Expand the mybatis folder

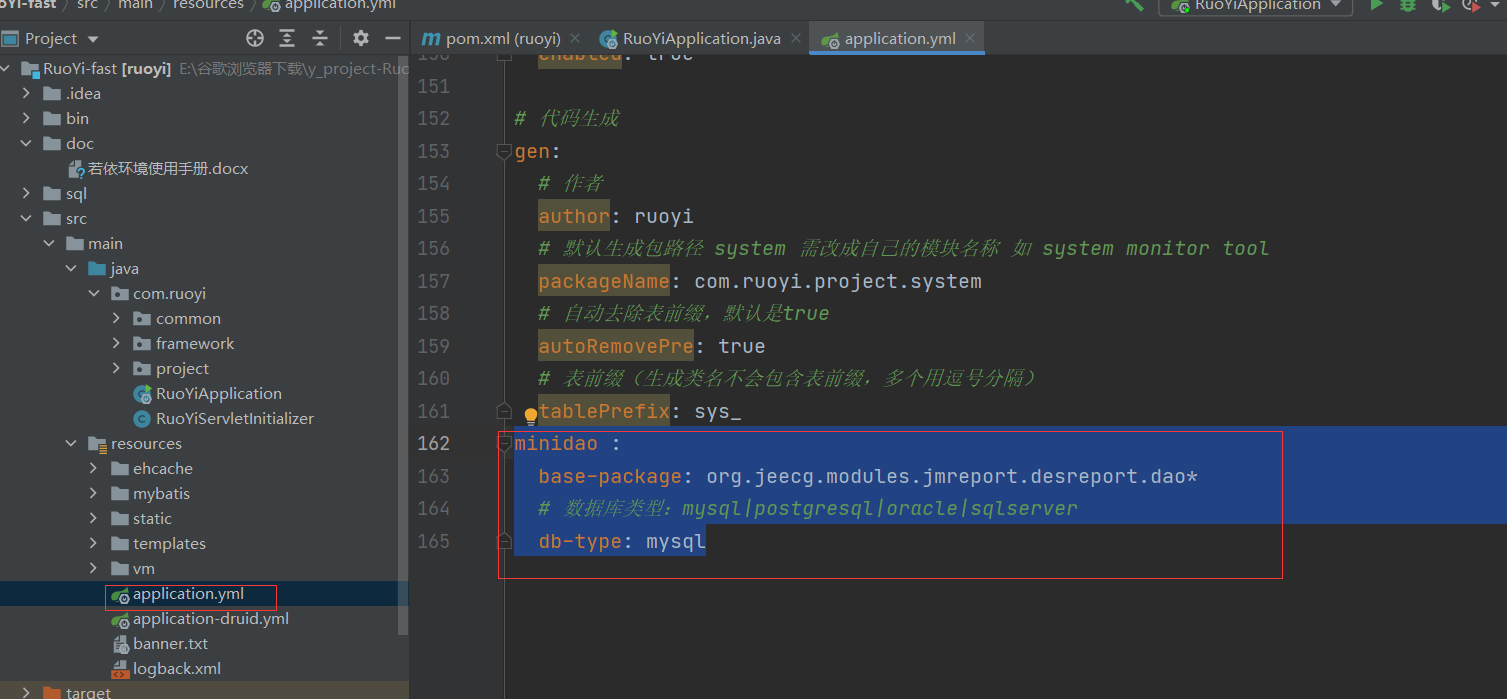pos(93,494)
